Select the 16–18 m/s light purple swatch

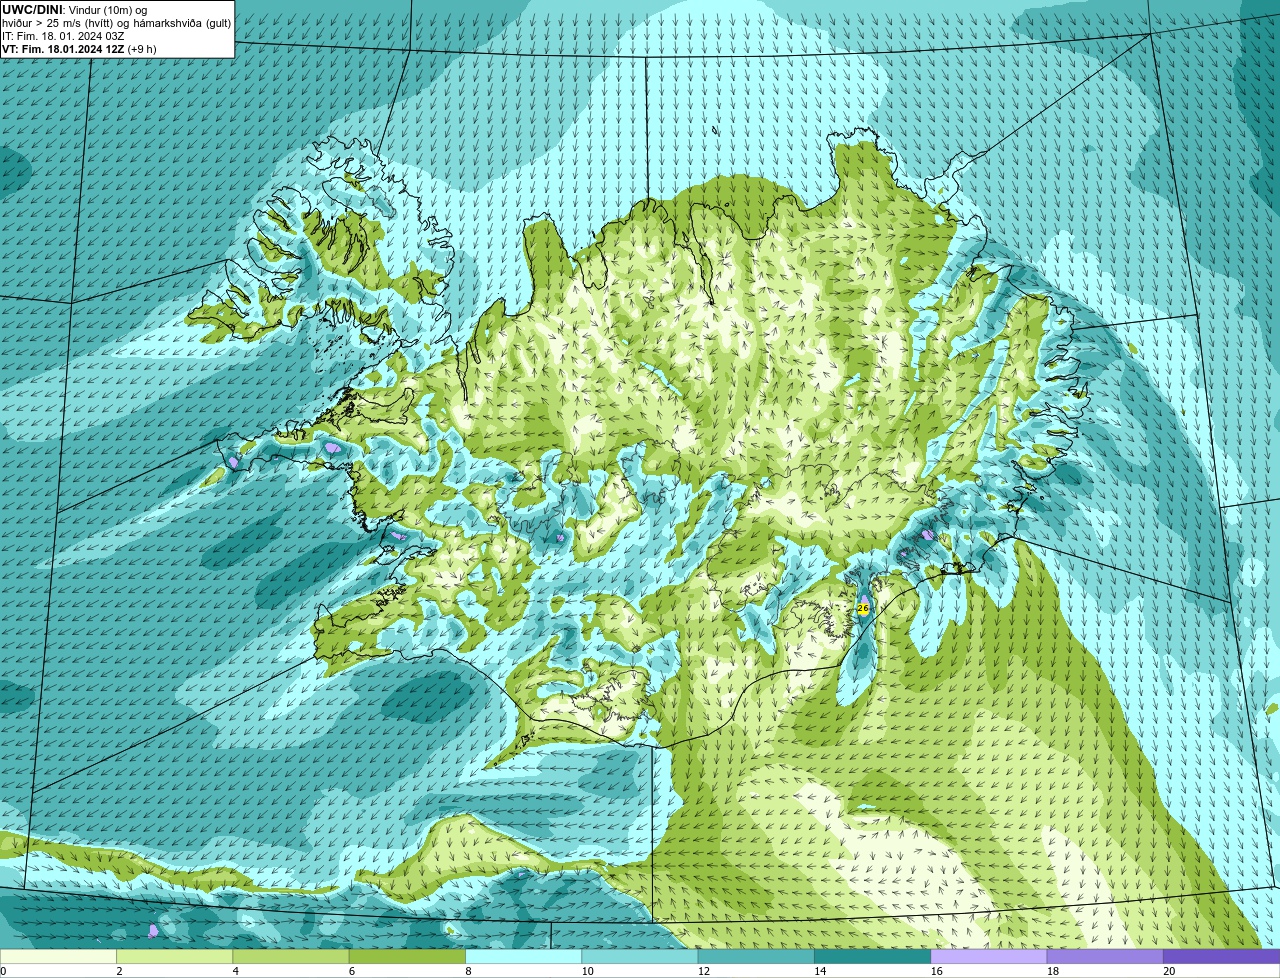(989, 957)
